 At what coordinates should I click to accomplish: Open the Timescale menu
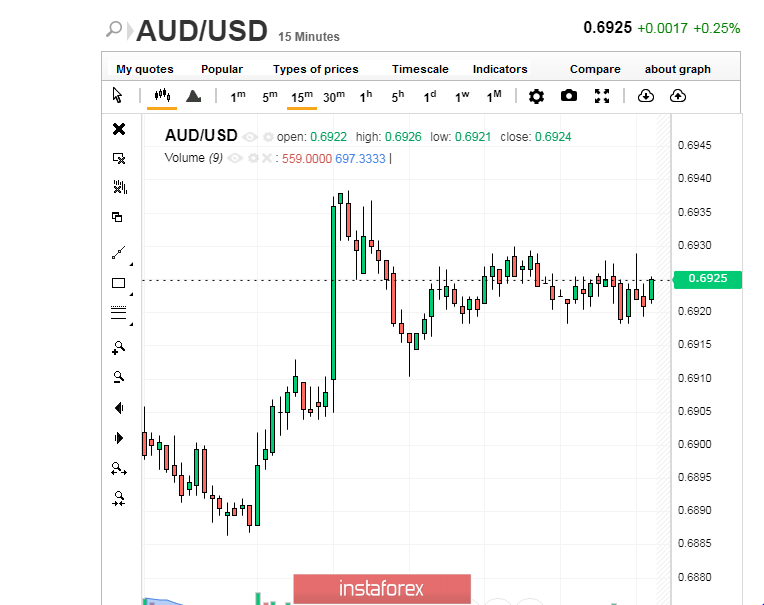coord(420,69)
